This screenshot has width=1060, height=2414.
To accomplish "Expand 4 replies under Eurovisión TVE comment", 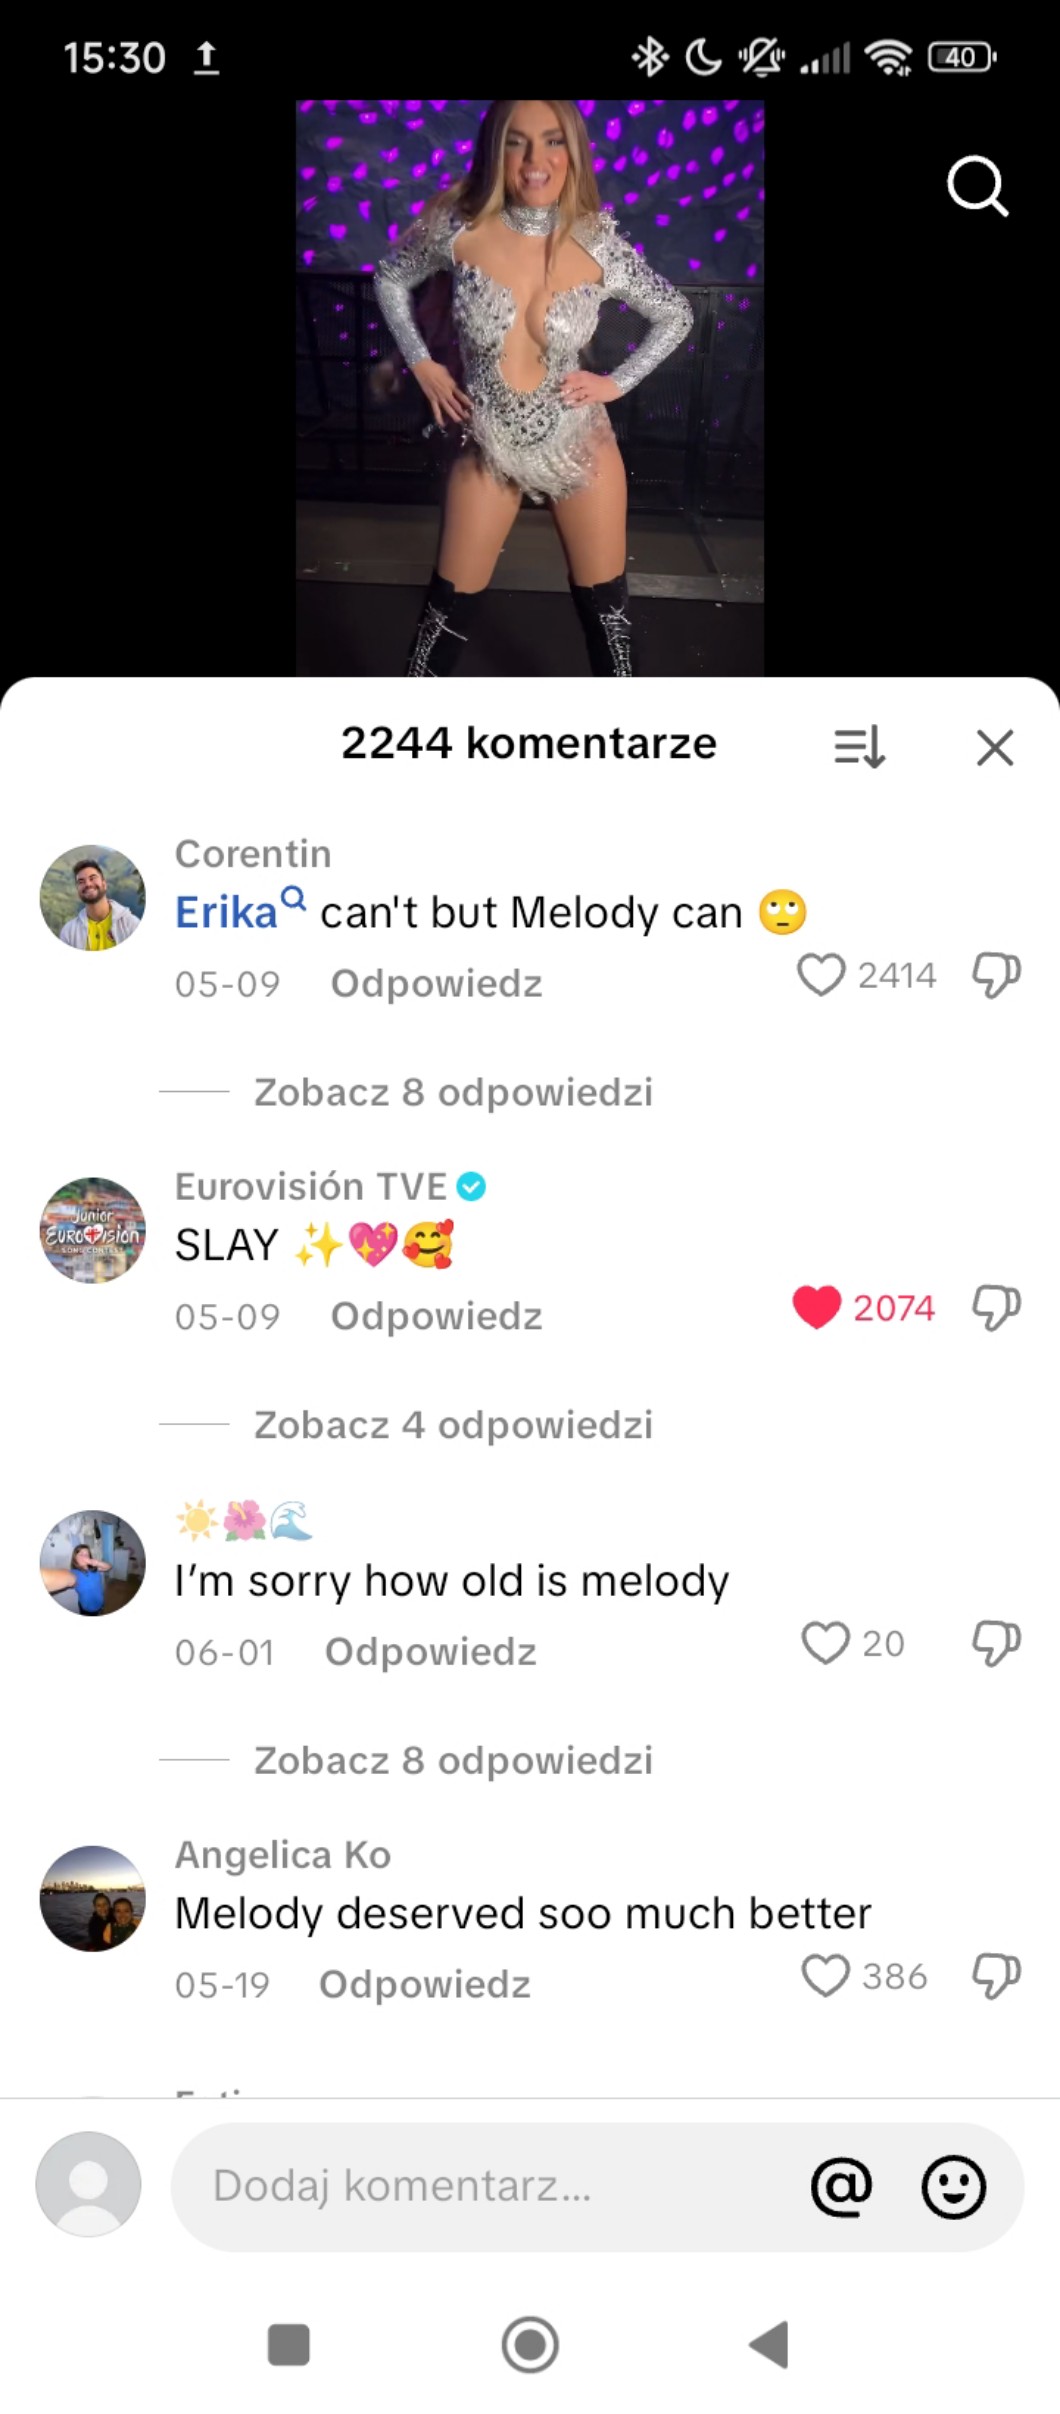I will click(x=453, y=1425).
